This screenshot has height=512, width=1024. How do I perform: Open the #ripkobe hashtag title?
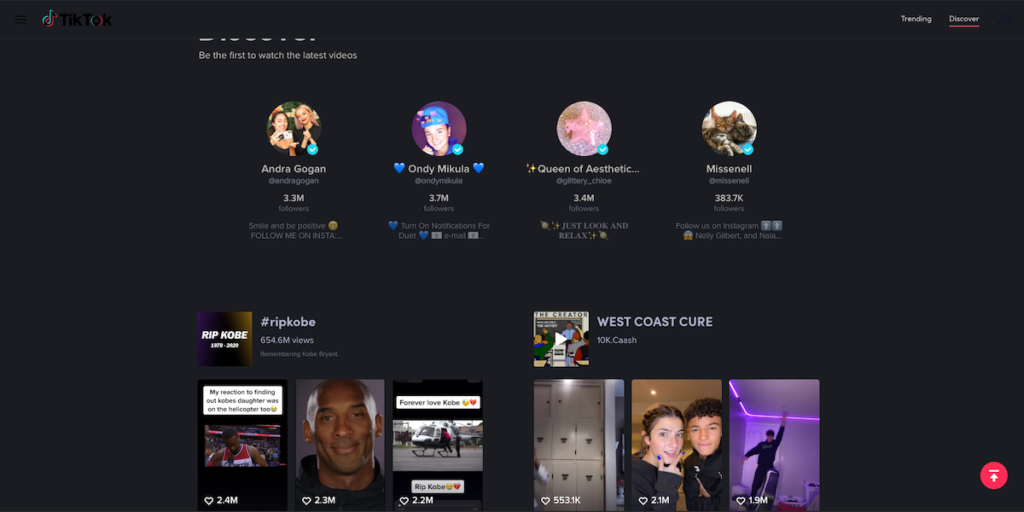(288, 322)
